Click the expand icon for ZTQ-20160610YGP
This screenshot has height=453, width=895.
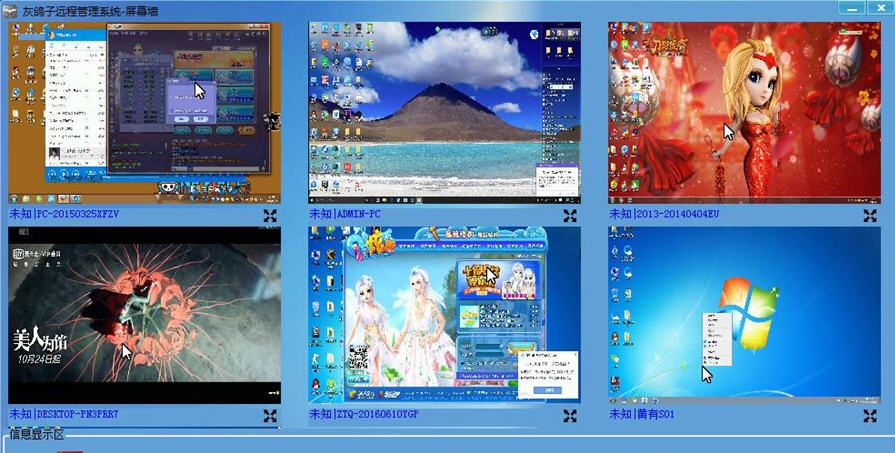570,415
